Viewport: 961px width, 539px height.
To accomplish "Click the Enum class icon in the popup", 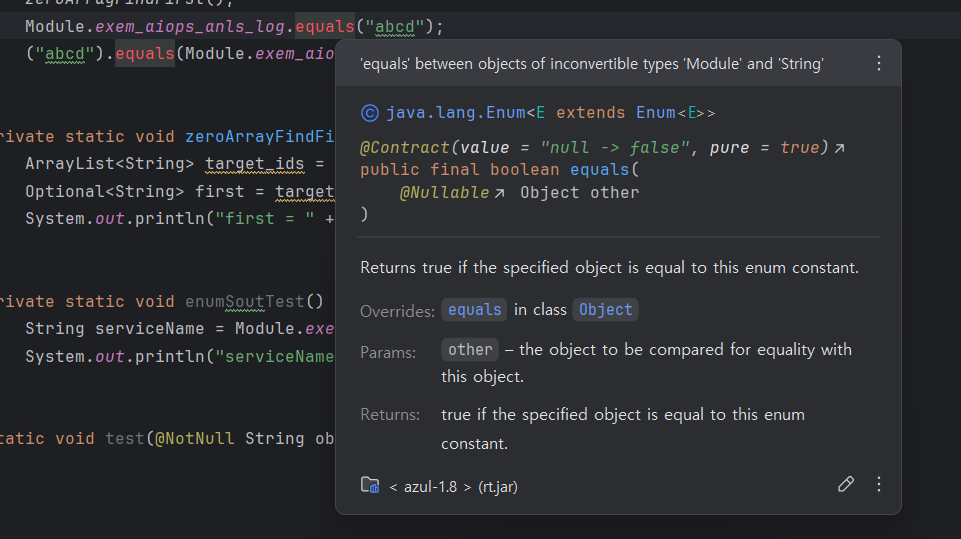I will pos(370,113).
